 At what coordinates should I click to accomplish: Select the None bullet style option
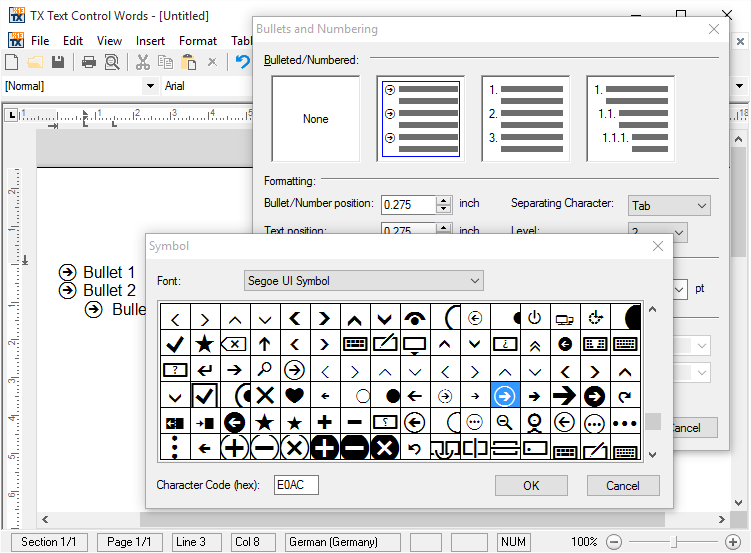(316, 119)
